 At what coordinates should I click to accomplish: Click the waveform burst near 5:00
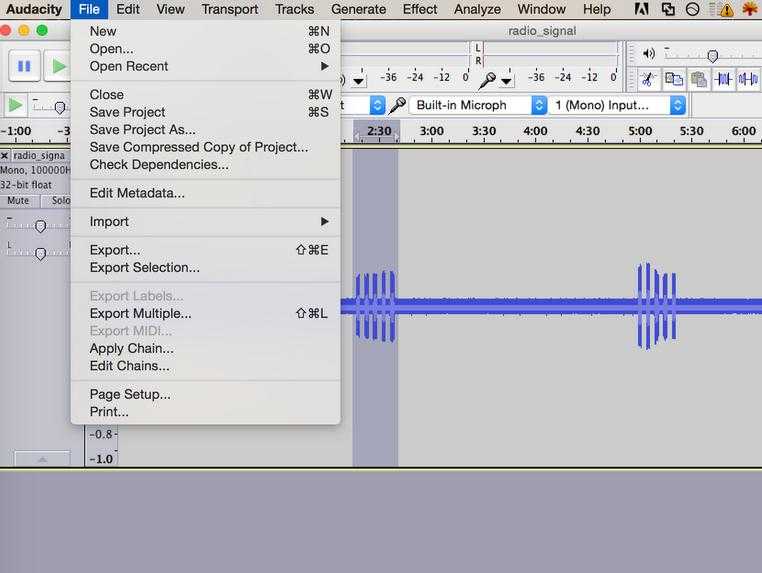point(657,306)
